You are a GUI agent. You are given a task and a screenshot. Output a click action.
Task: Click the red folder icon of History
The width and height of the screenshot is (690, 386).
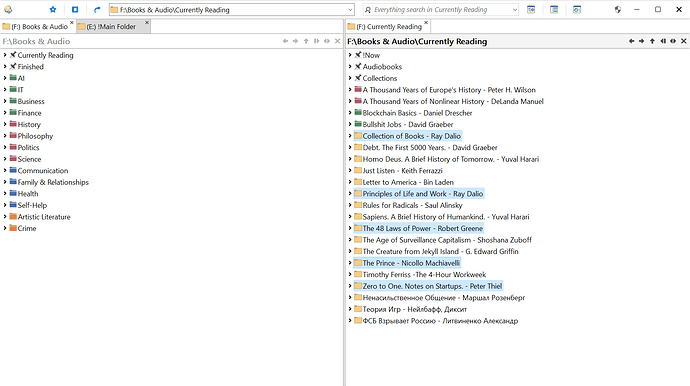[x=13, y=124]
